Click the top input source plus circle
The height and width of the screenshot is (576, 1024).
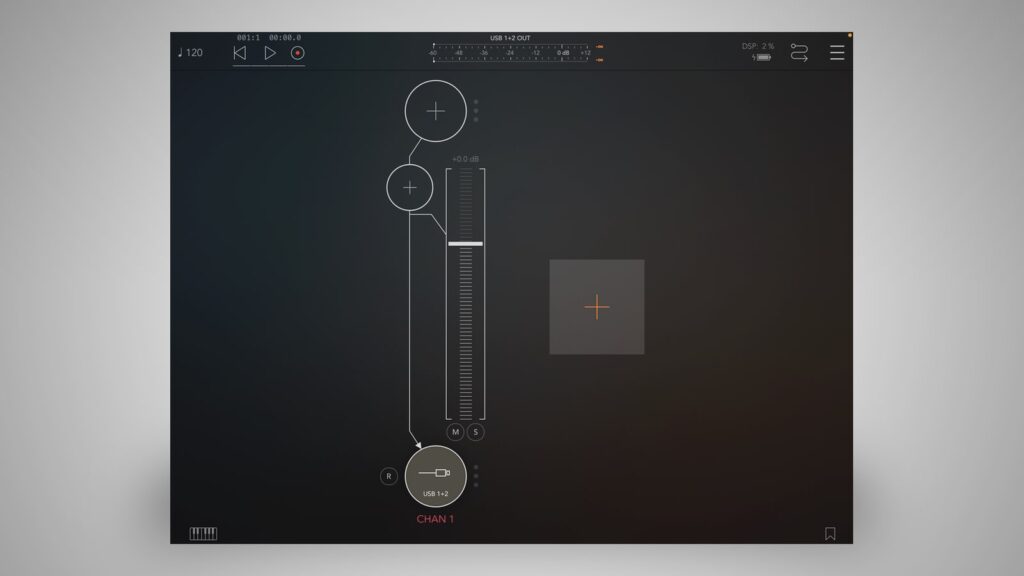click(435, 111)
